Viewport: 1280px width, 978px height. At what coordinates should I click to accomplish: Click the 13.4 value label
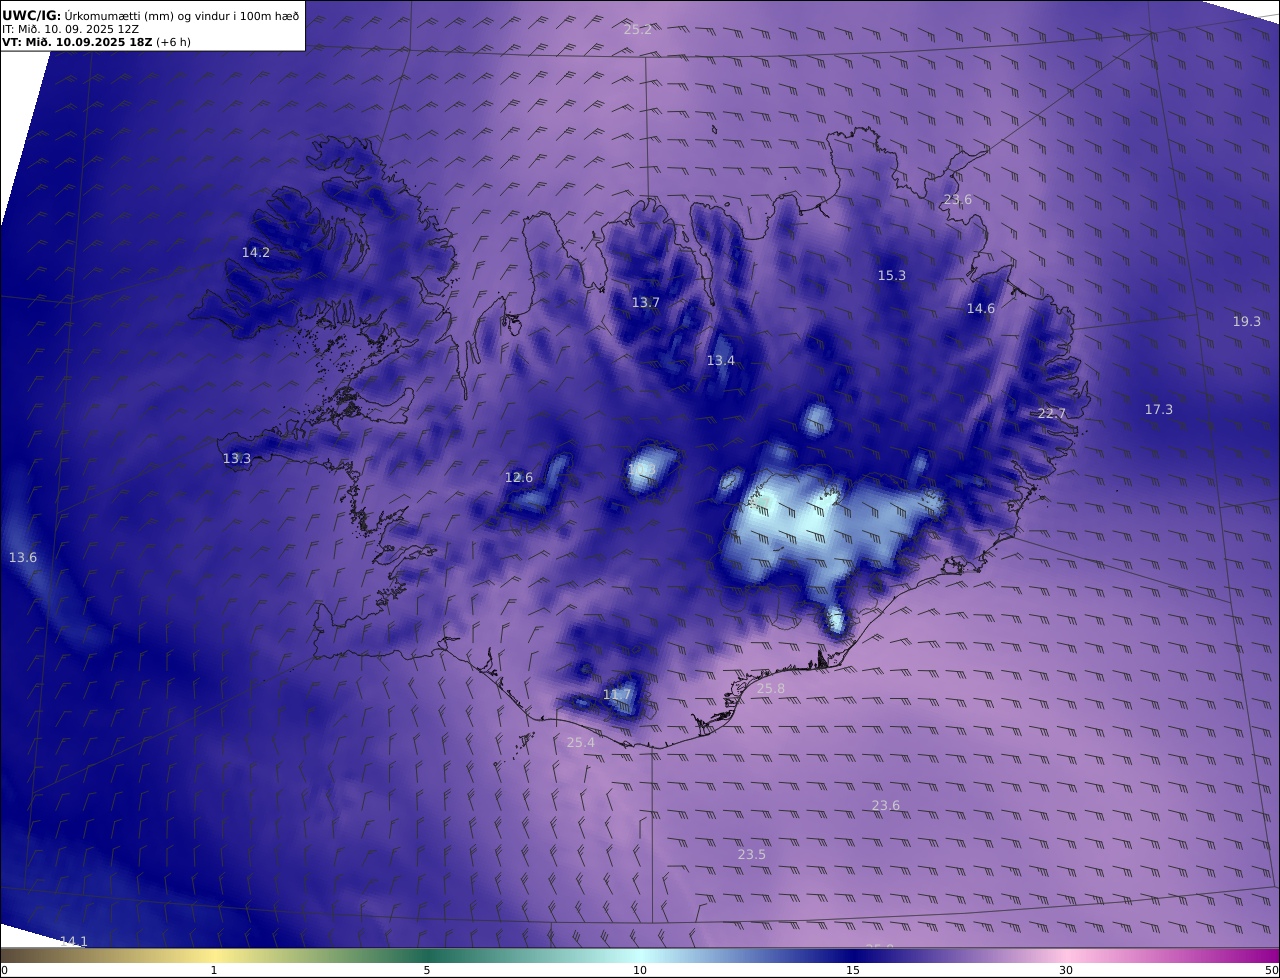pos(721,361)
